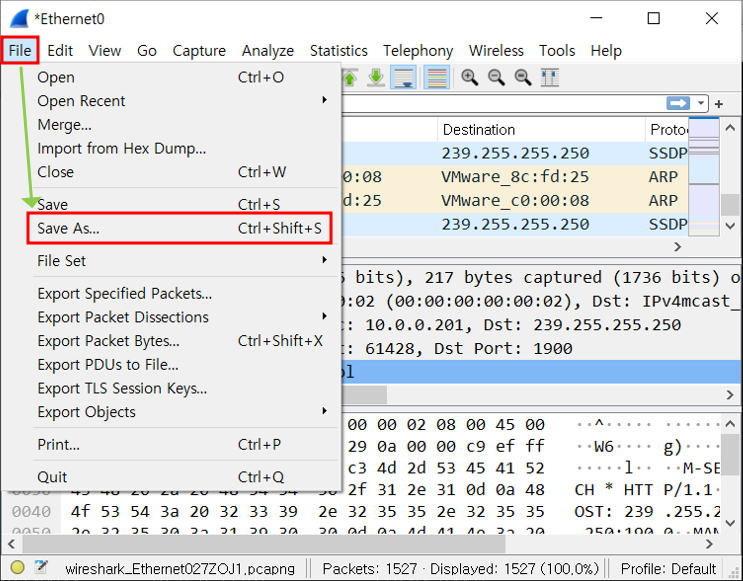Click the Go to first packet icon
The image size is (743, 581).
[350, 77]
